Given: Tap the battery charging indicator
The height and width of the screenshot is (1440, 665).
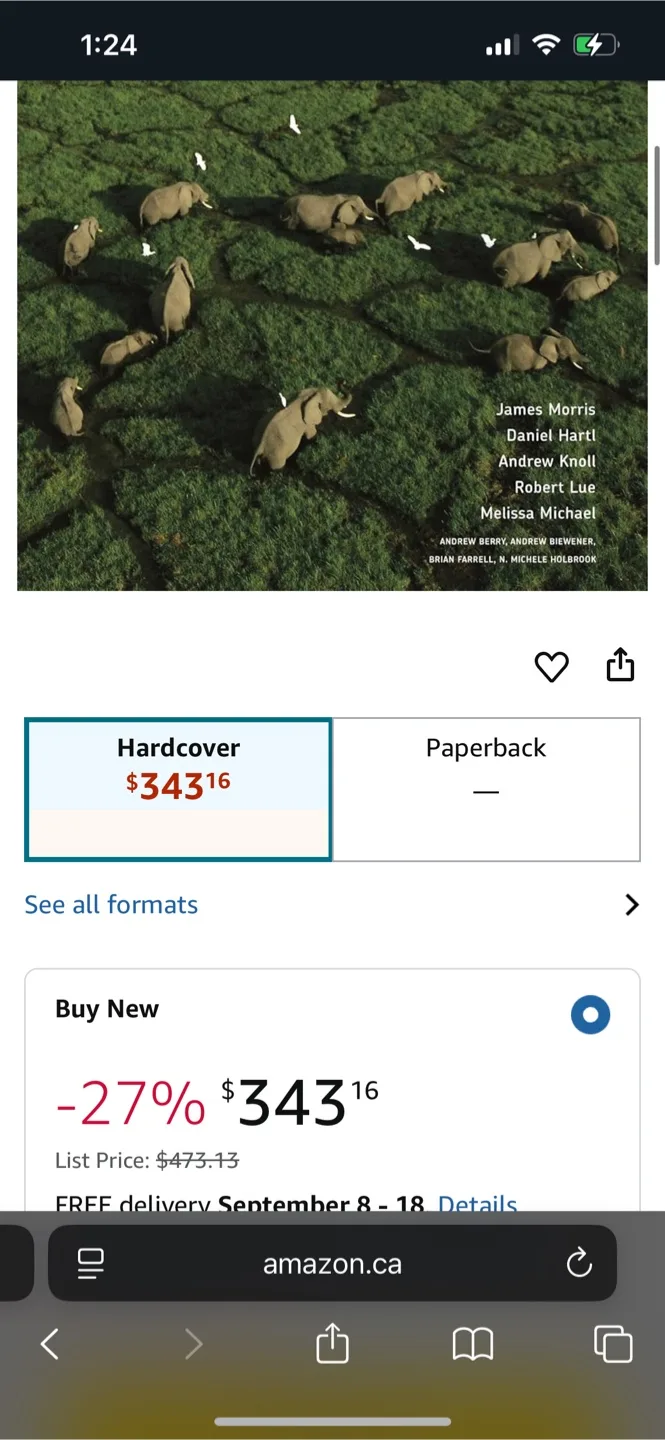Looking at the screenshot, I should (x=596, y=45).
